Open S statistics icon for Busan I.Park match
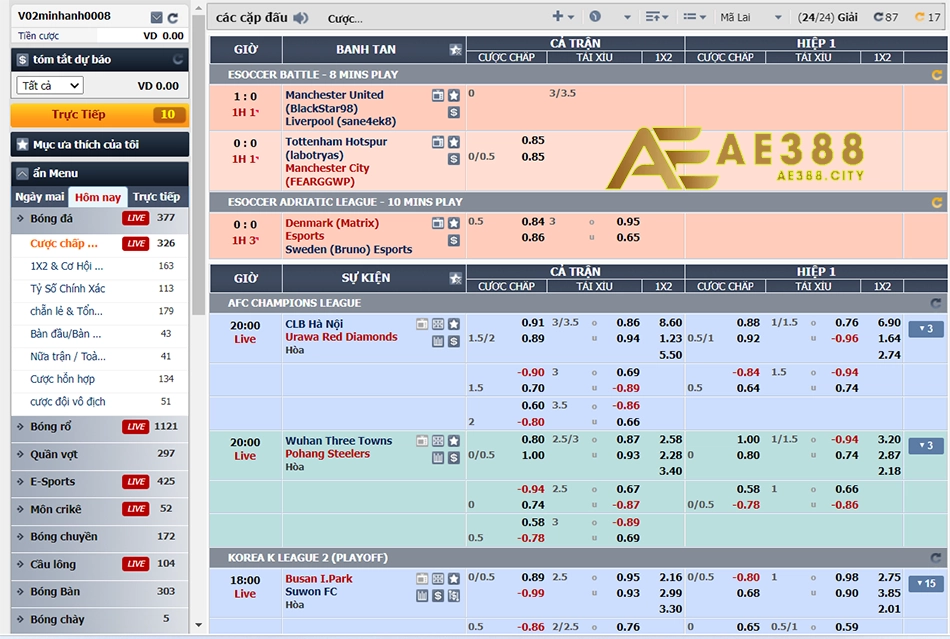The width and height of the screenshot is (950, 639). [x=438, y=596]
